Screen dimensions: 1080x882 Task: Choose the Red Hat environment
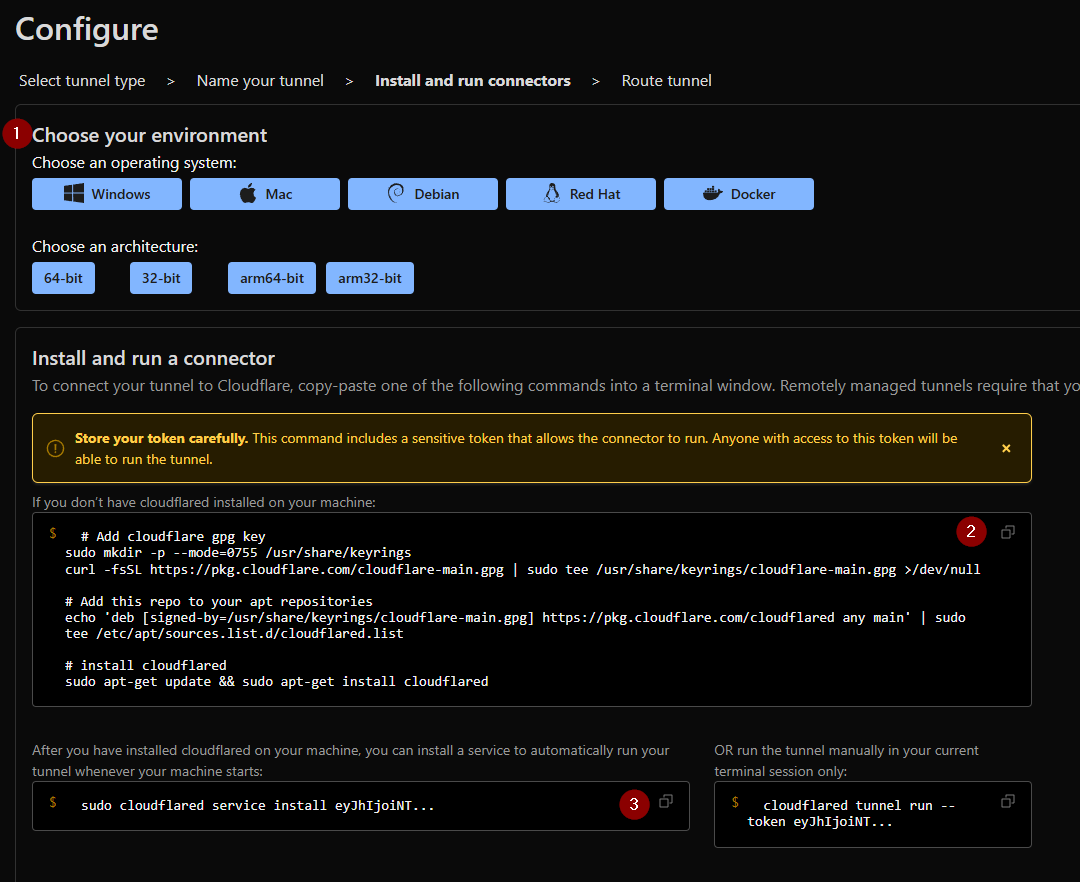coord(580,193)
